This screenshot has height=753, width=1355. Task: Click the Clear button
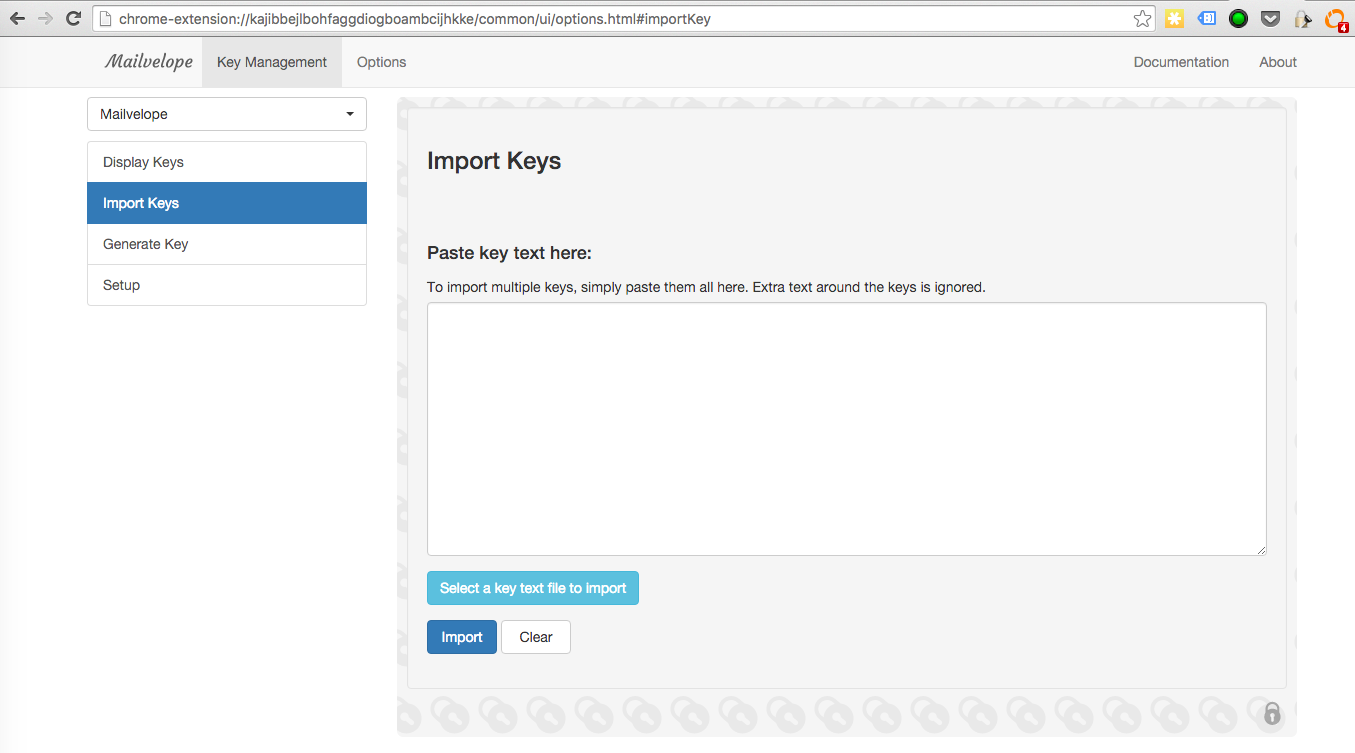click(x=535, y=637)
